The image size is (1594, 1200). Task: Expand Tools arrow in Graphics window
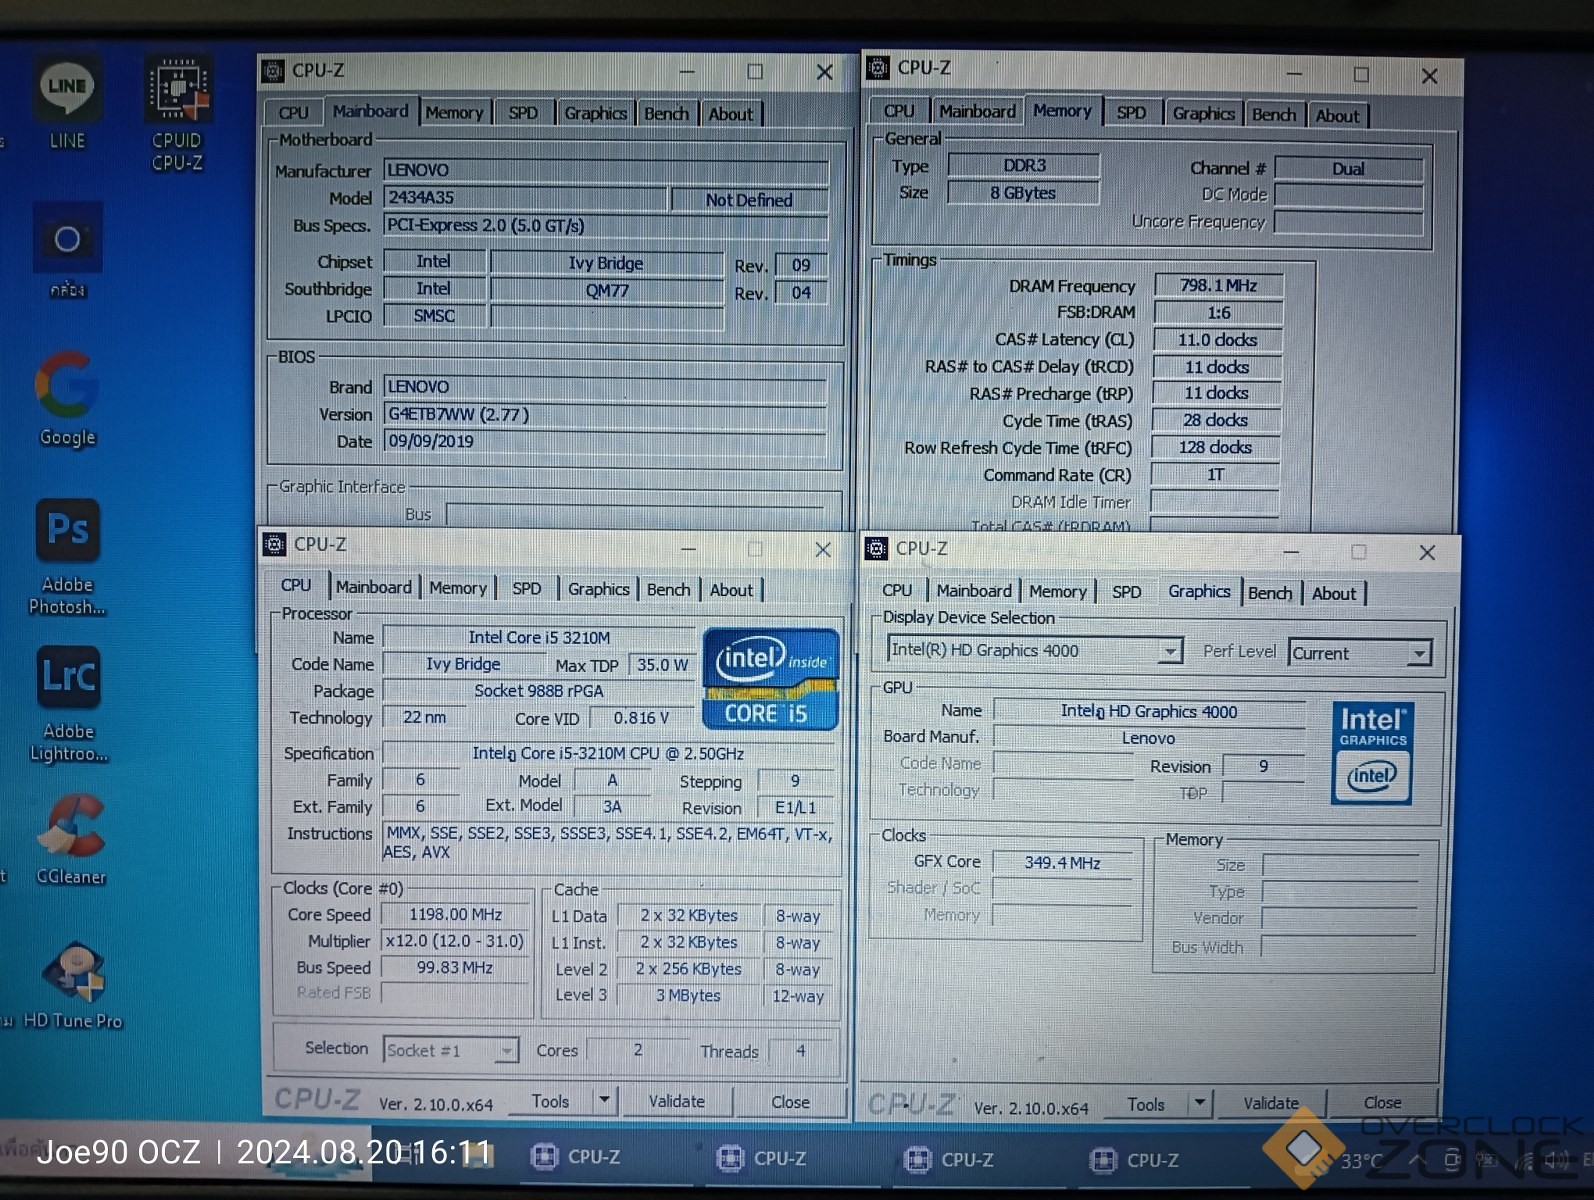(1200, 1103)
